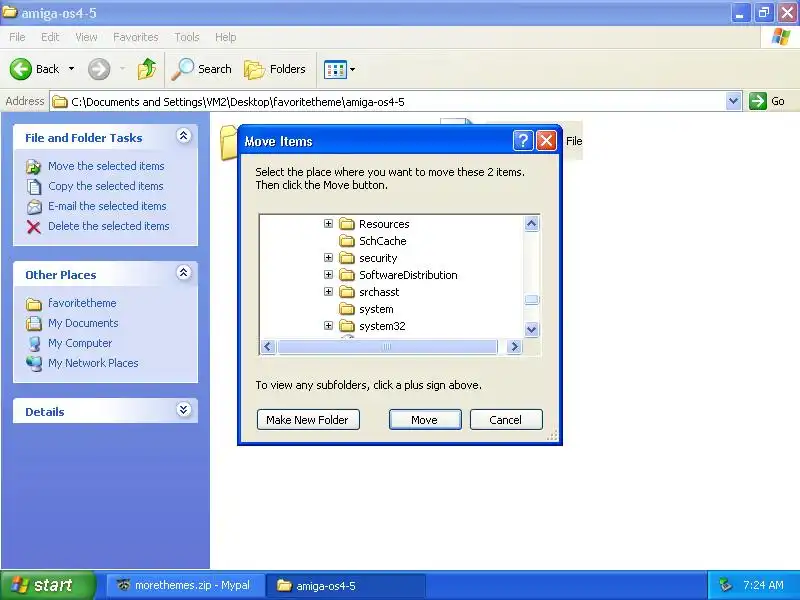Screen dimensions: 800x600
Task: Open My Computer in Other Places
Action: (x=80, y=343)
